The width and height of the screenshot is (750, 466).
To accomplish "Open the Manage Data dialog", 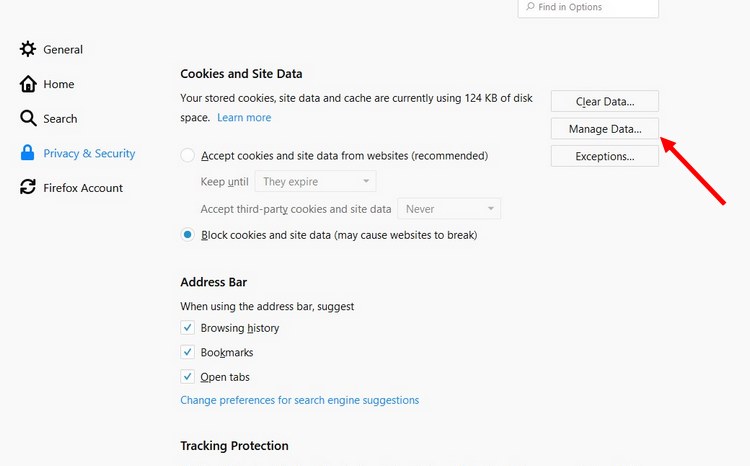I will pos(604,129).
